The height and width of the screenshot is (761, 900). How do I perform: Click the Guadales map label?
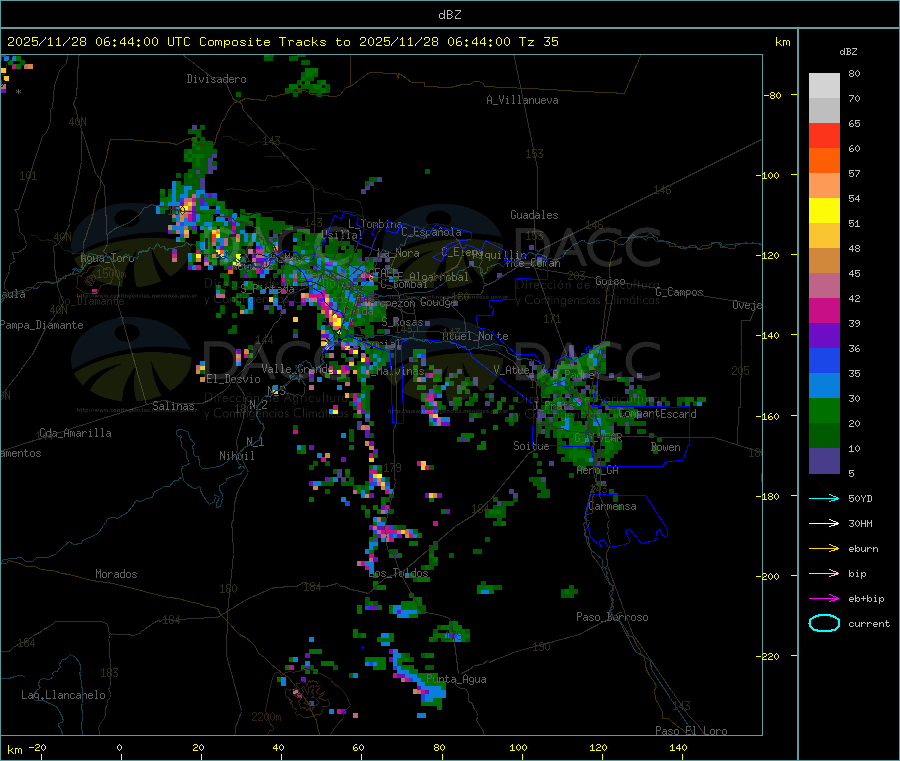click(x=534, y=215)
